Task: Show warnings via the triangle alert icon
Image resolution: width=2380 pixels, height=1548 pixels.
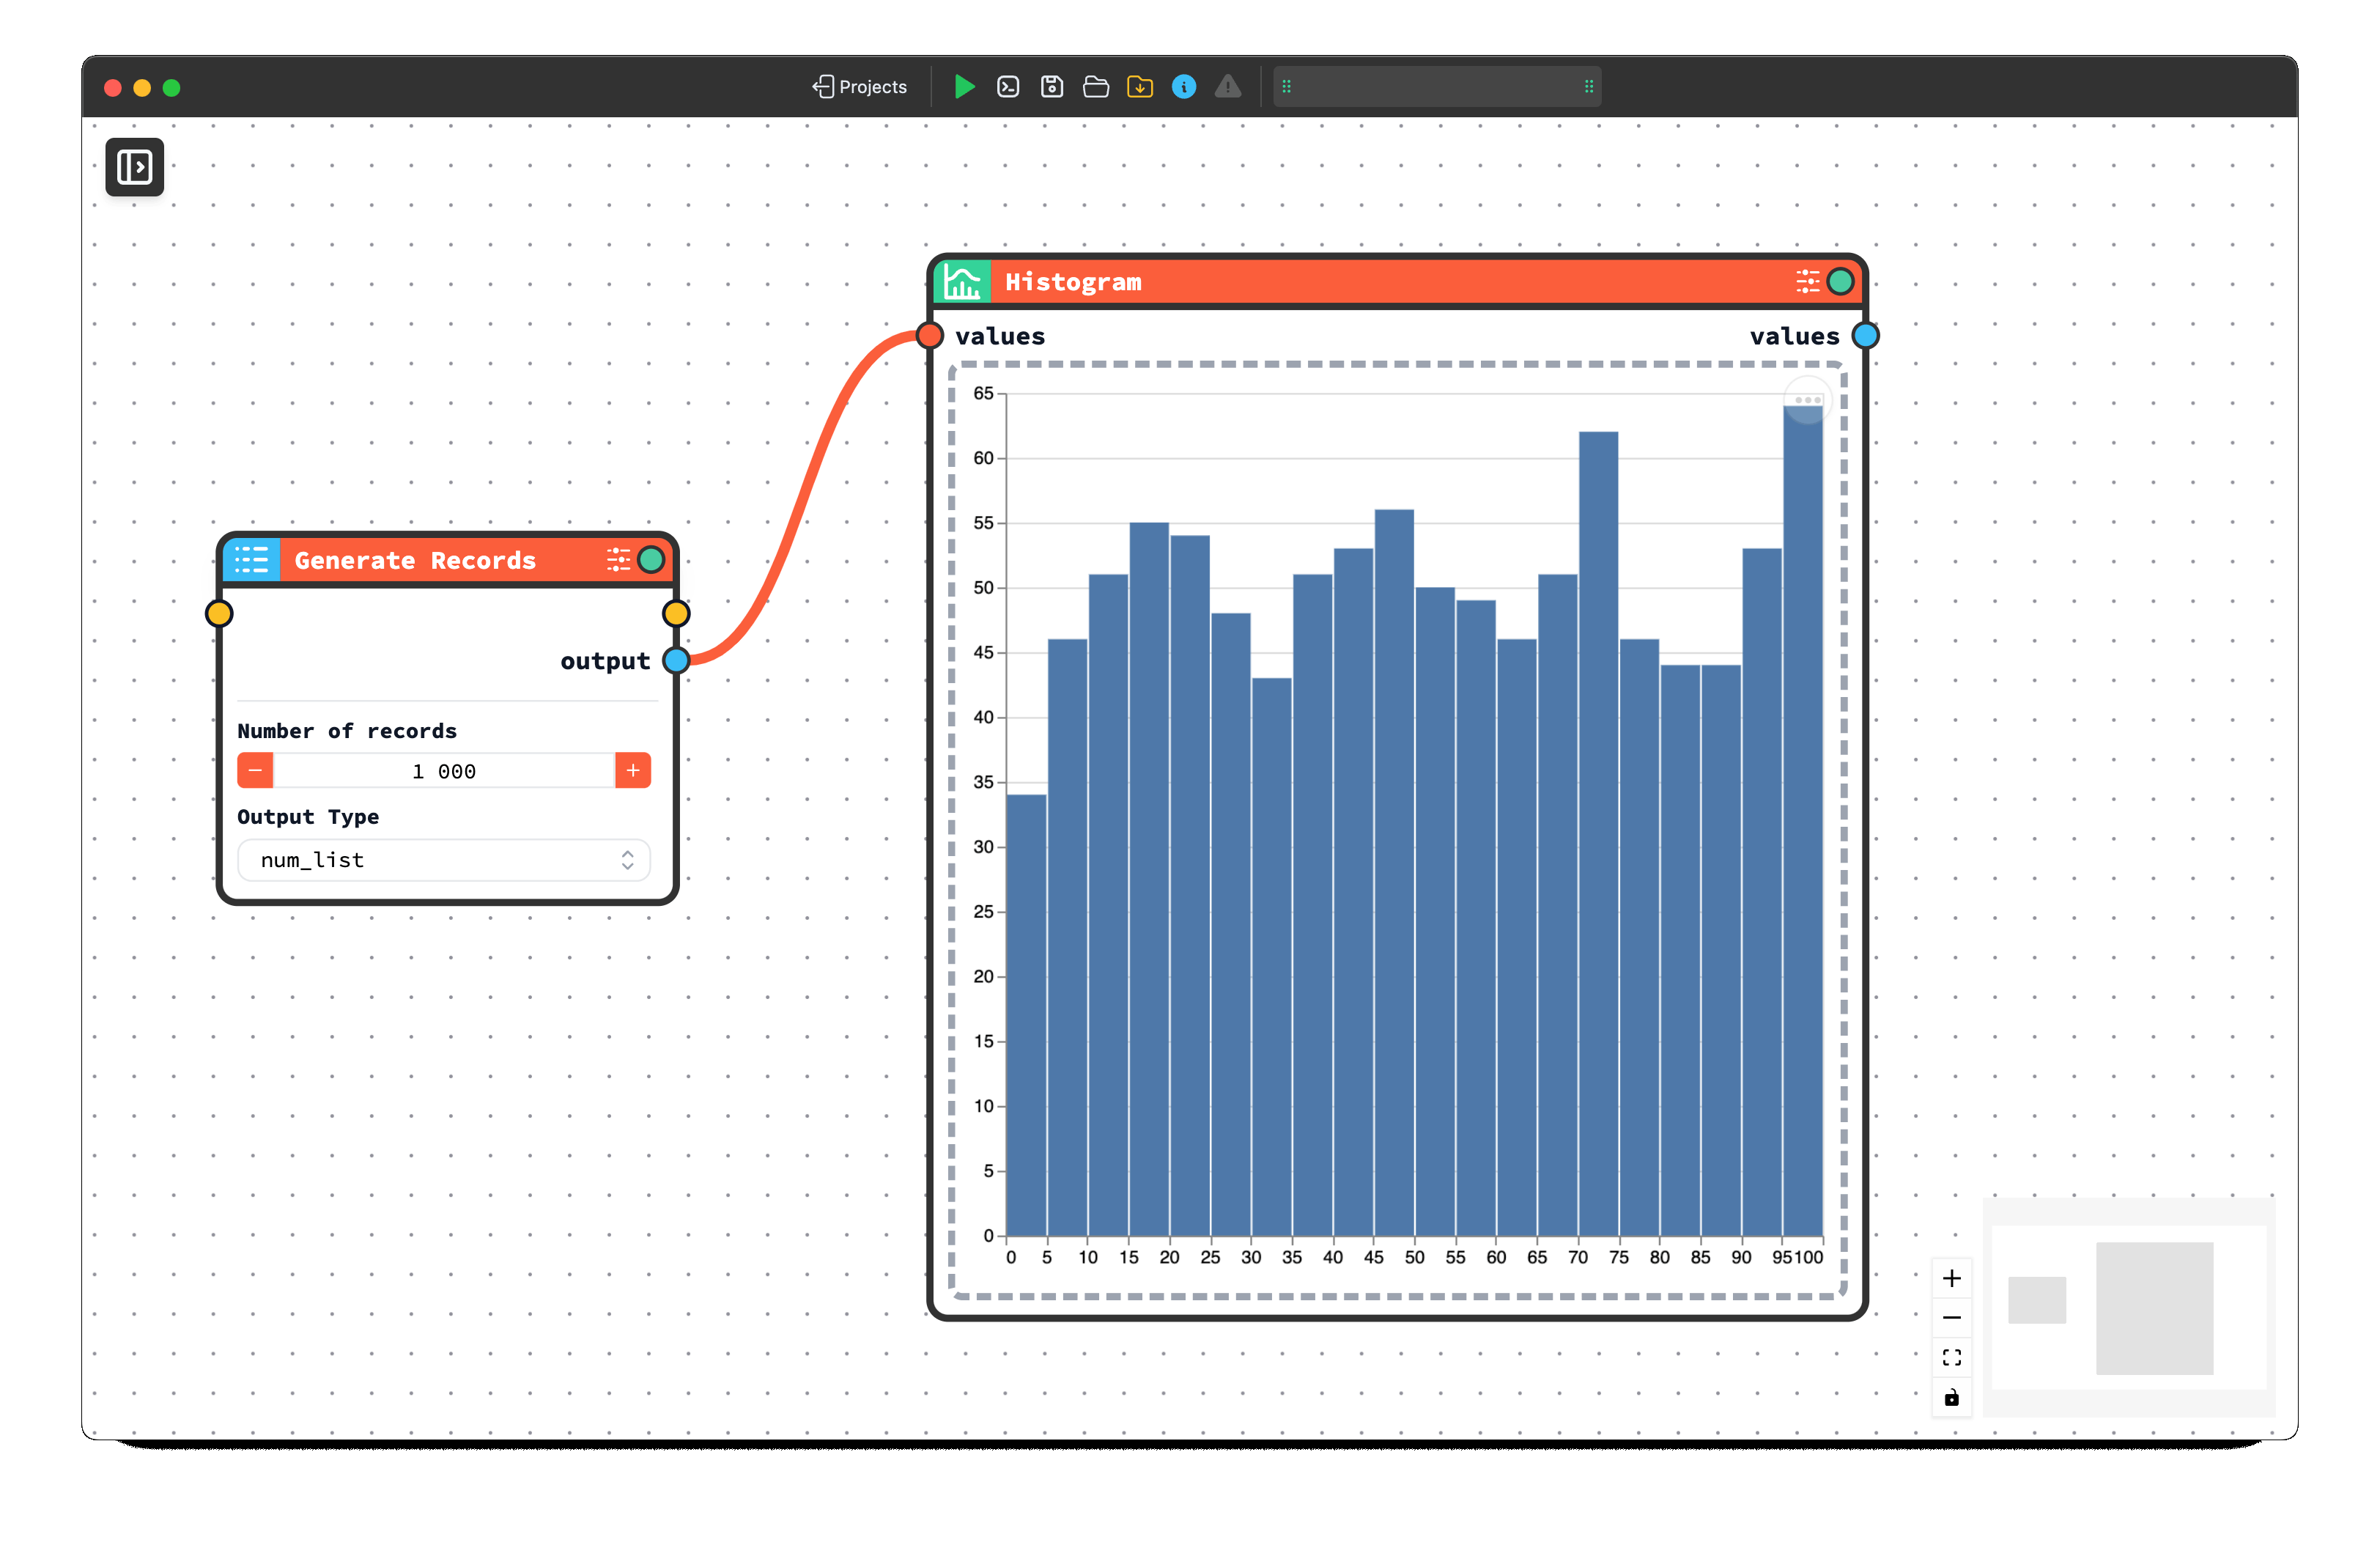Action: (1227, 87)
